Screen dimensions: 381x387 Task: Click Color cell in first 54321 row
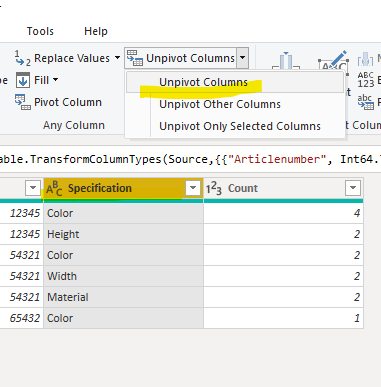(123, 255)
